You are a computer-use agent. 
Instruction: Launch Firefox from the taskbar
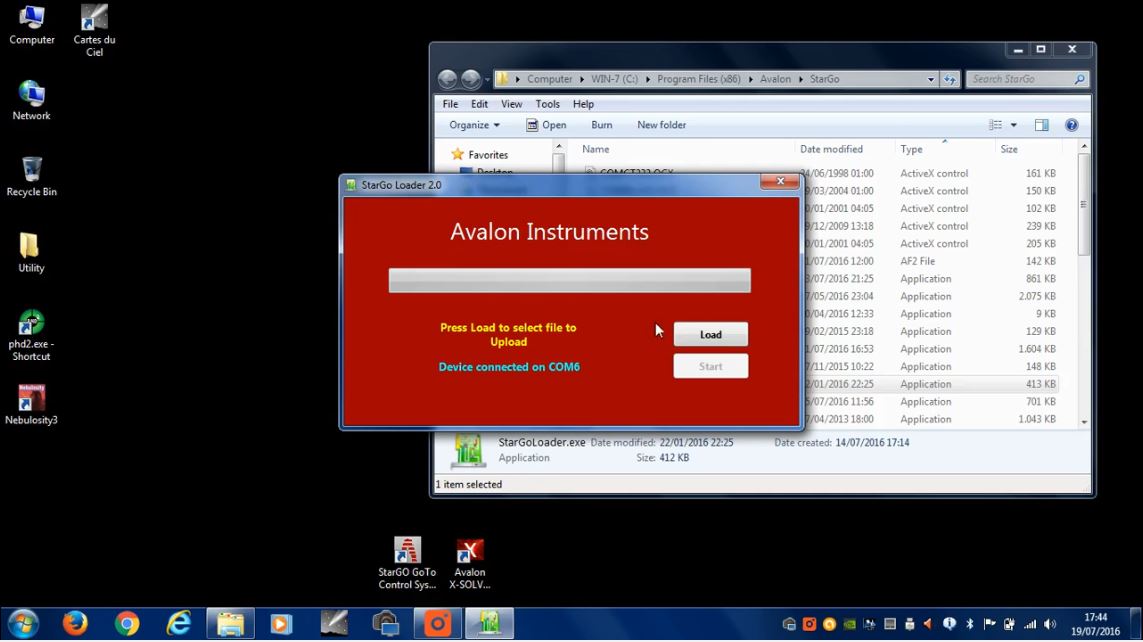[x=74, y=624]
